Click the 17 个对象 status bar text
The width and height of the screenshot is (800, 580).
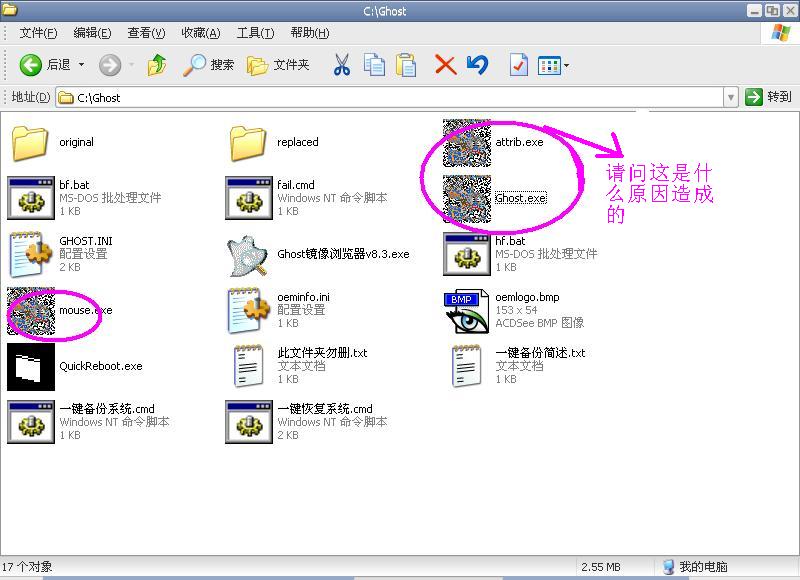[27, 567]
